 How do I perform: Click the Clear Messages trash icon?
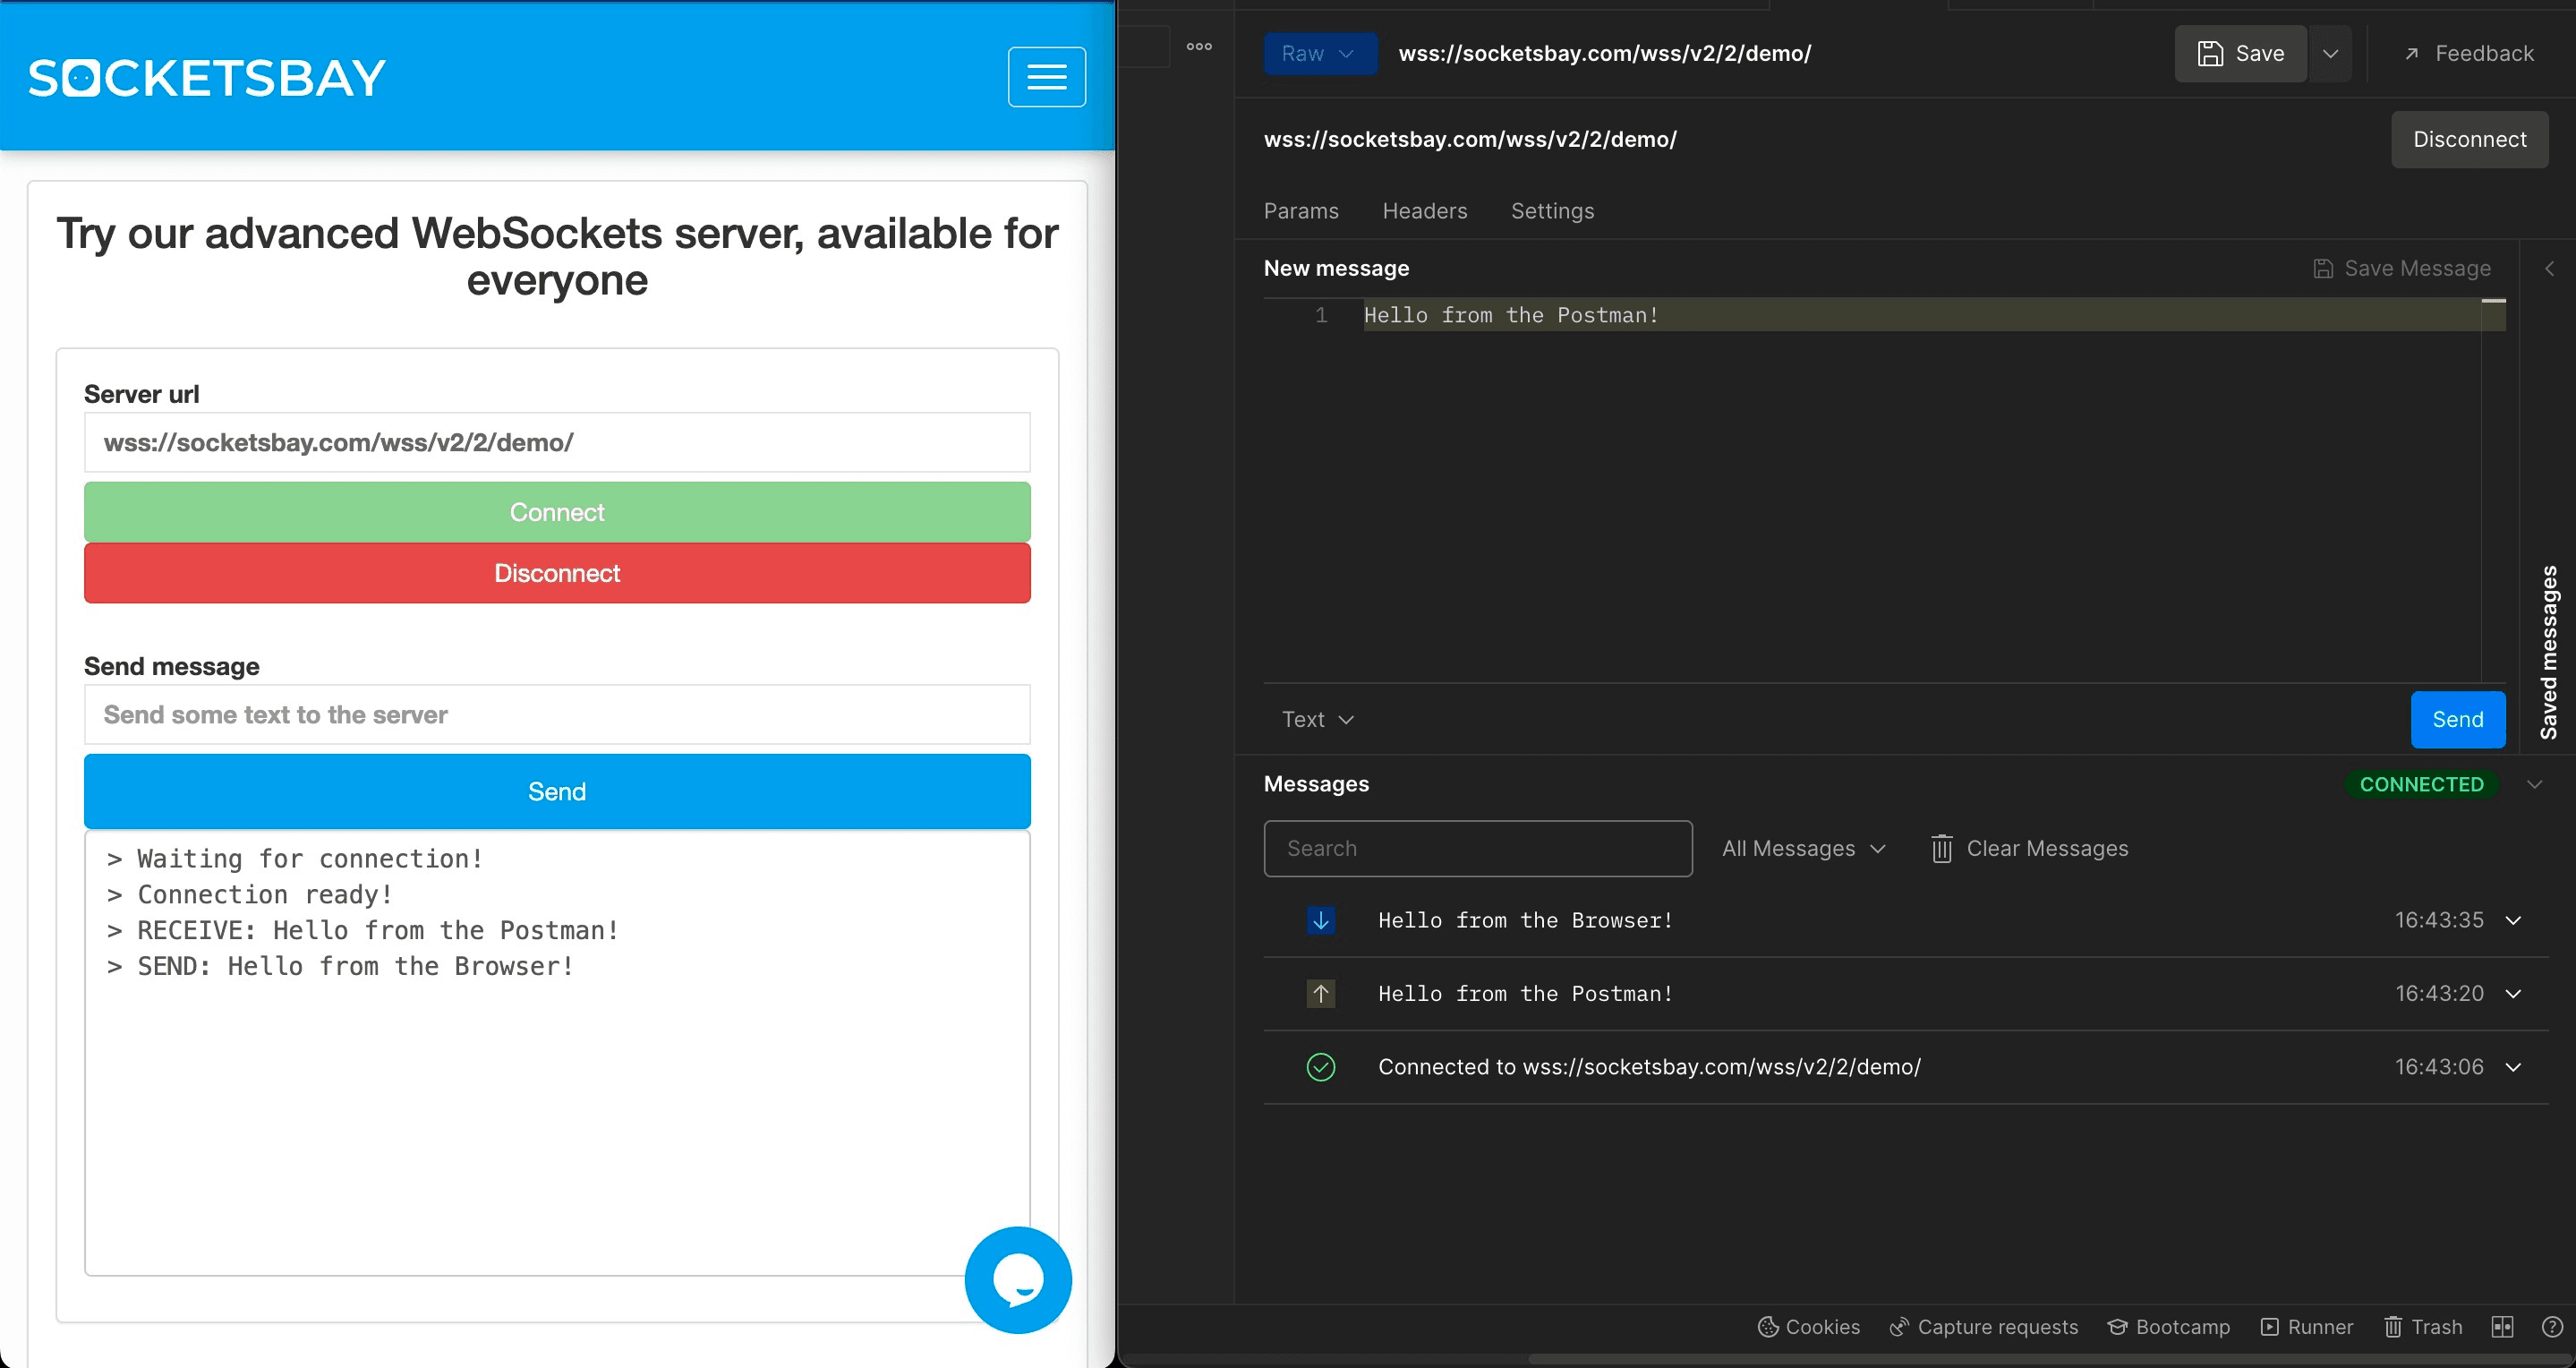[x=1941, y=848]
